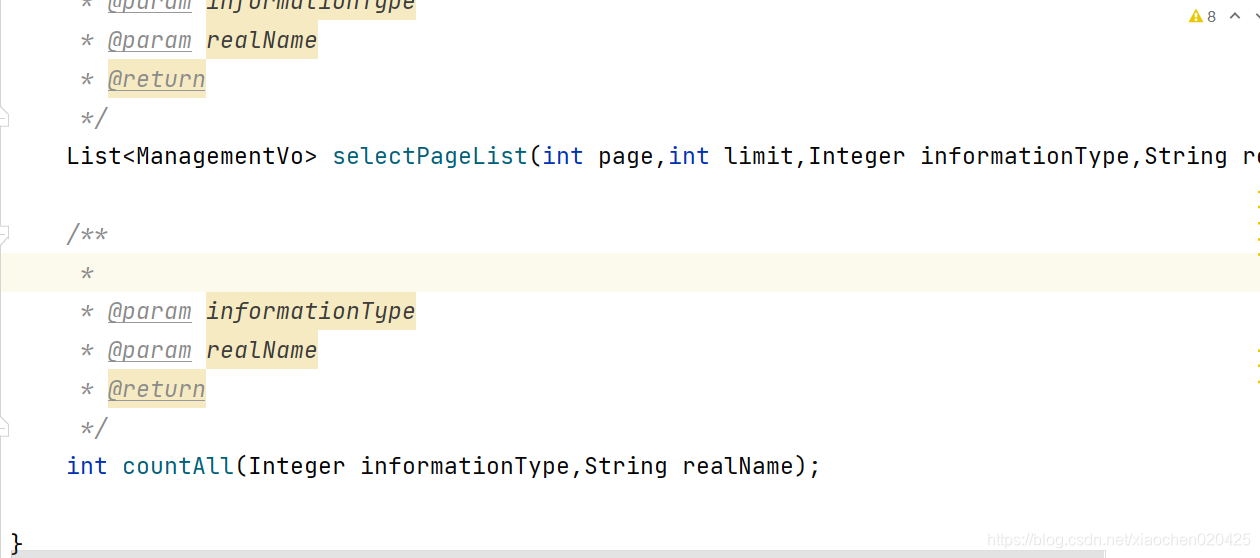Viewport: 1260px width, 558px height.
Task: Click the 'page' parameter in selectPageList
Action: 626,156
